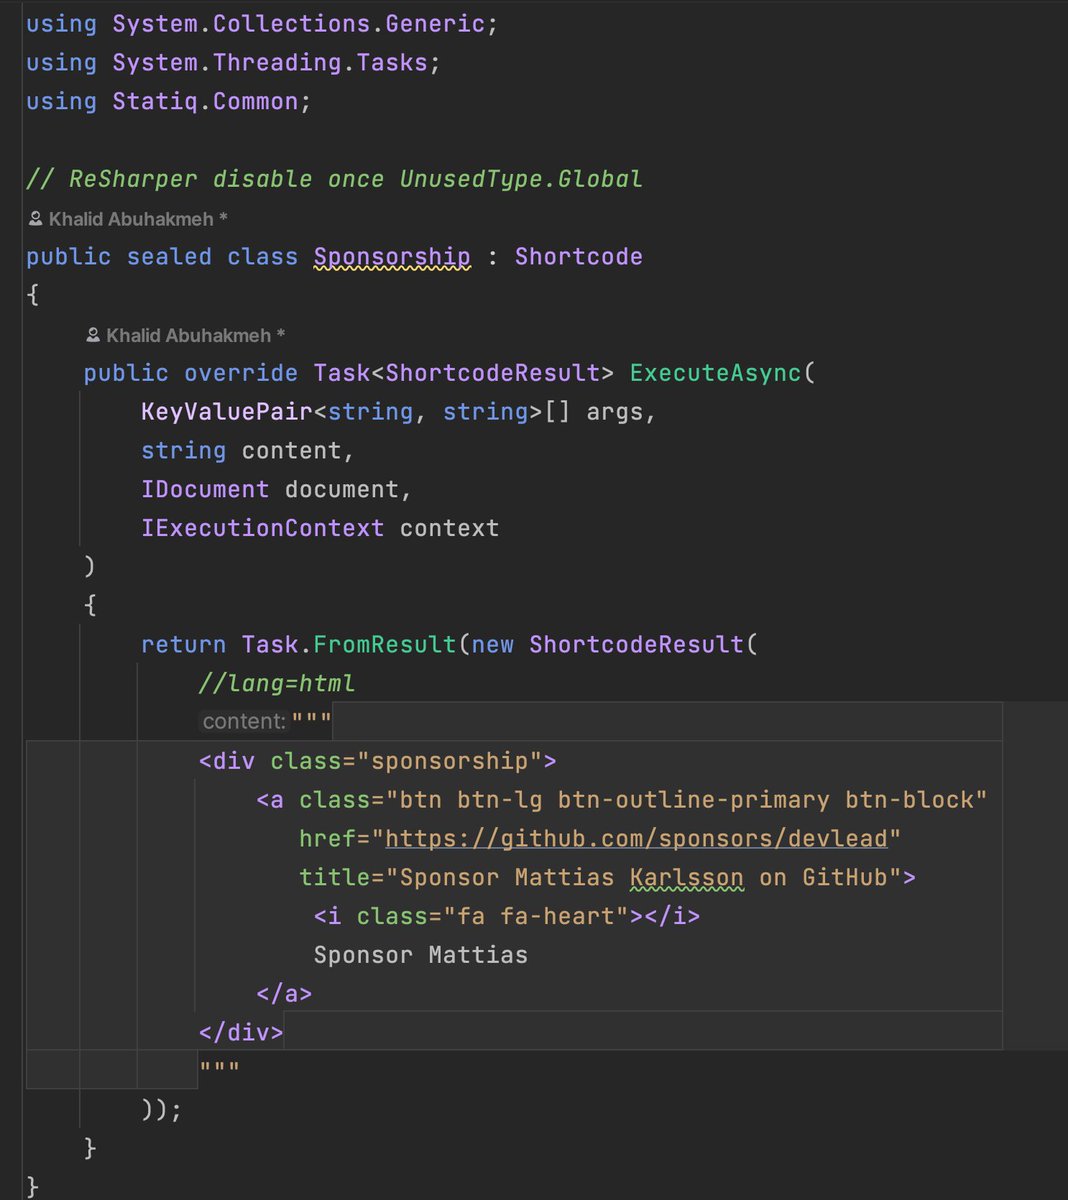Click the KeyValuePair args parameter
1068x1200 pixels.
click(399, 412)
